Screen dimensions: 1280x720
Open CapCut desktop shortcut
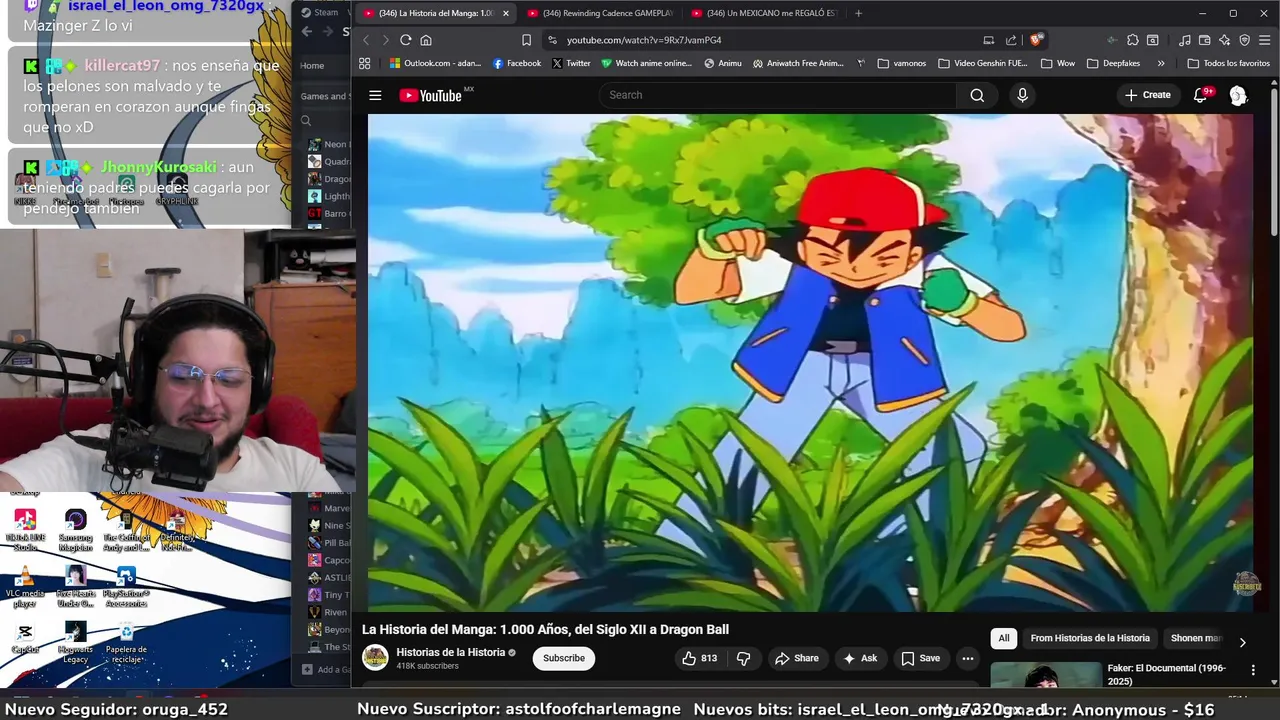[x=25, y=638]
